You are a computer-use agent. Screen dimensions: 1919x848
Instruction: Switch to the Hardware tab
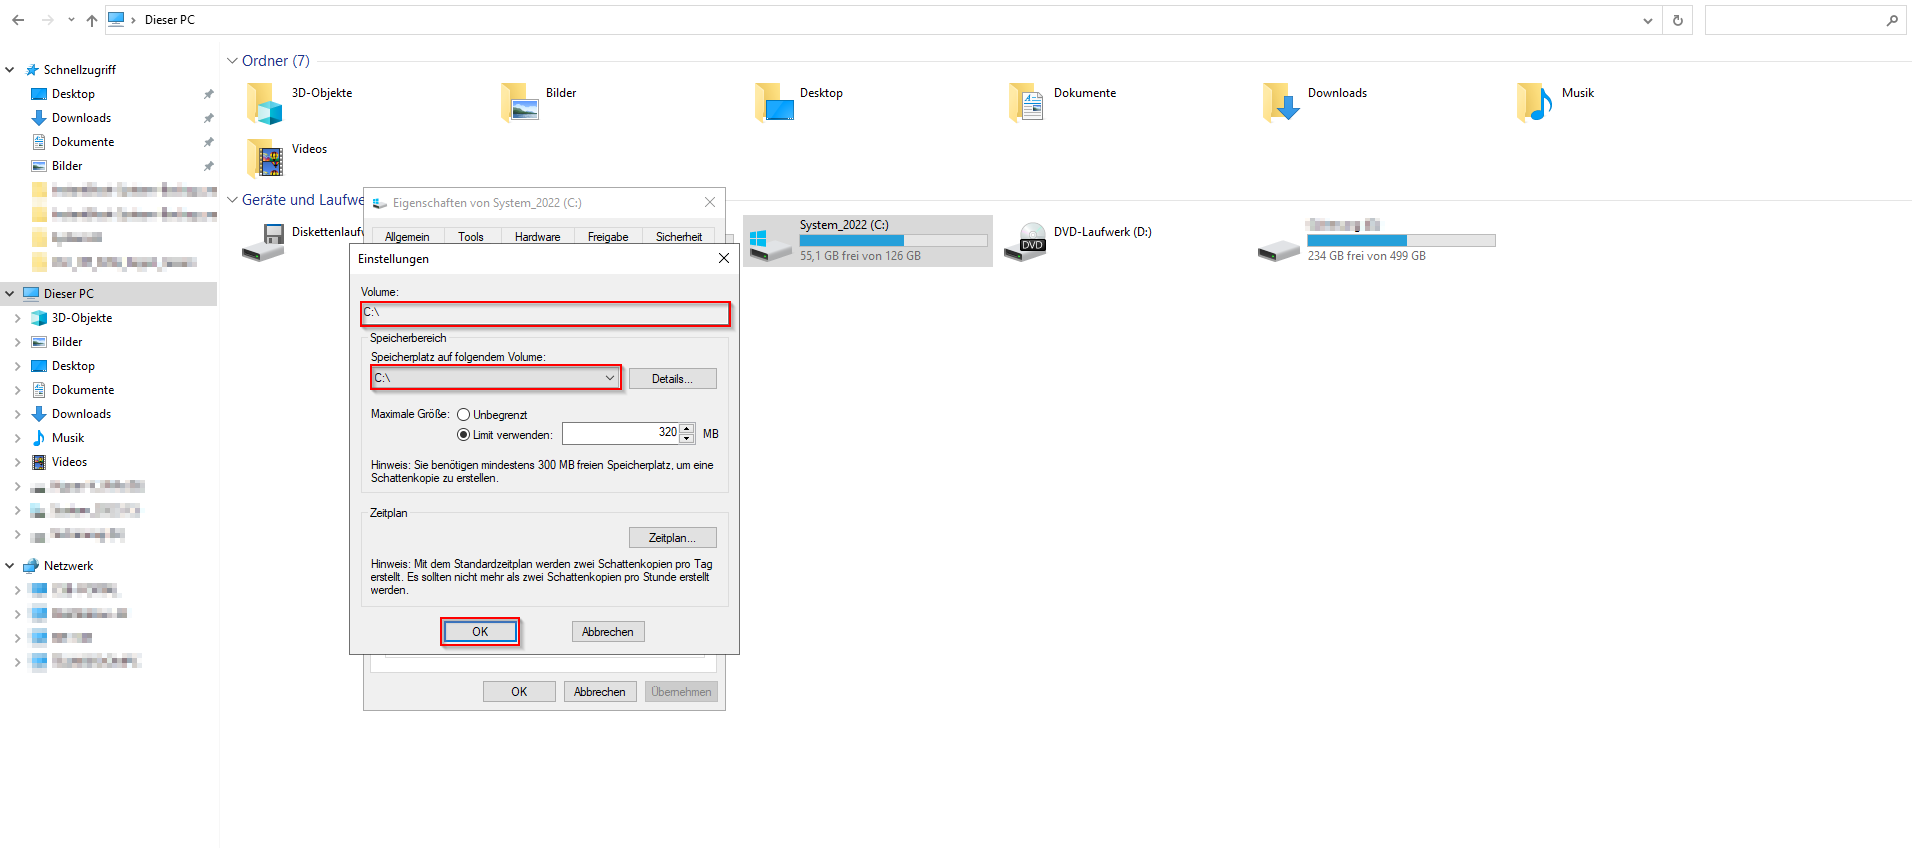pos(537,237)
